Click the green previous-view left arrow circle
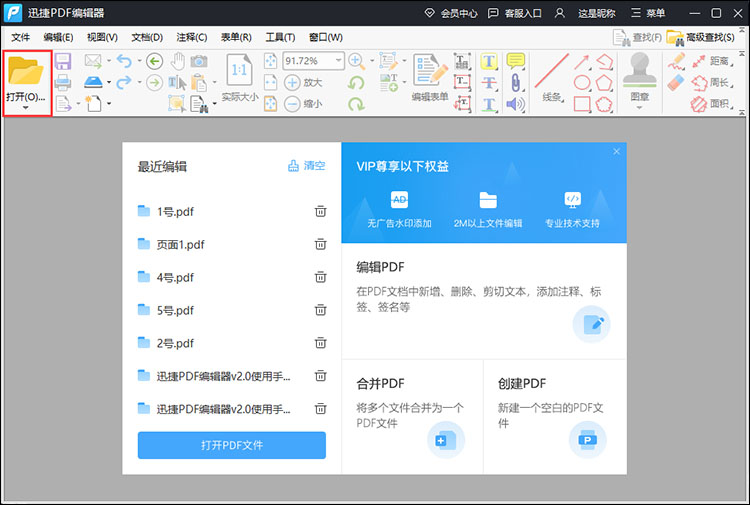This screenshot has height=505, width=750. (154, 61)
